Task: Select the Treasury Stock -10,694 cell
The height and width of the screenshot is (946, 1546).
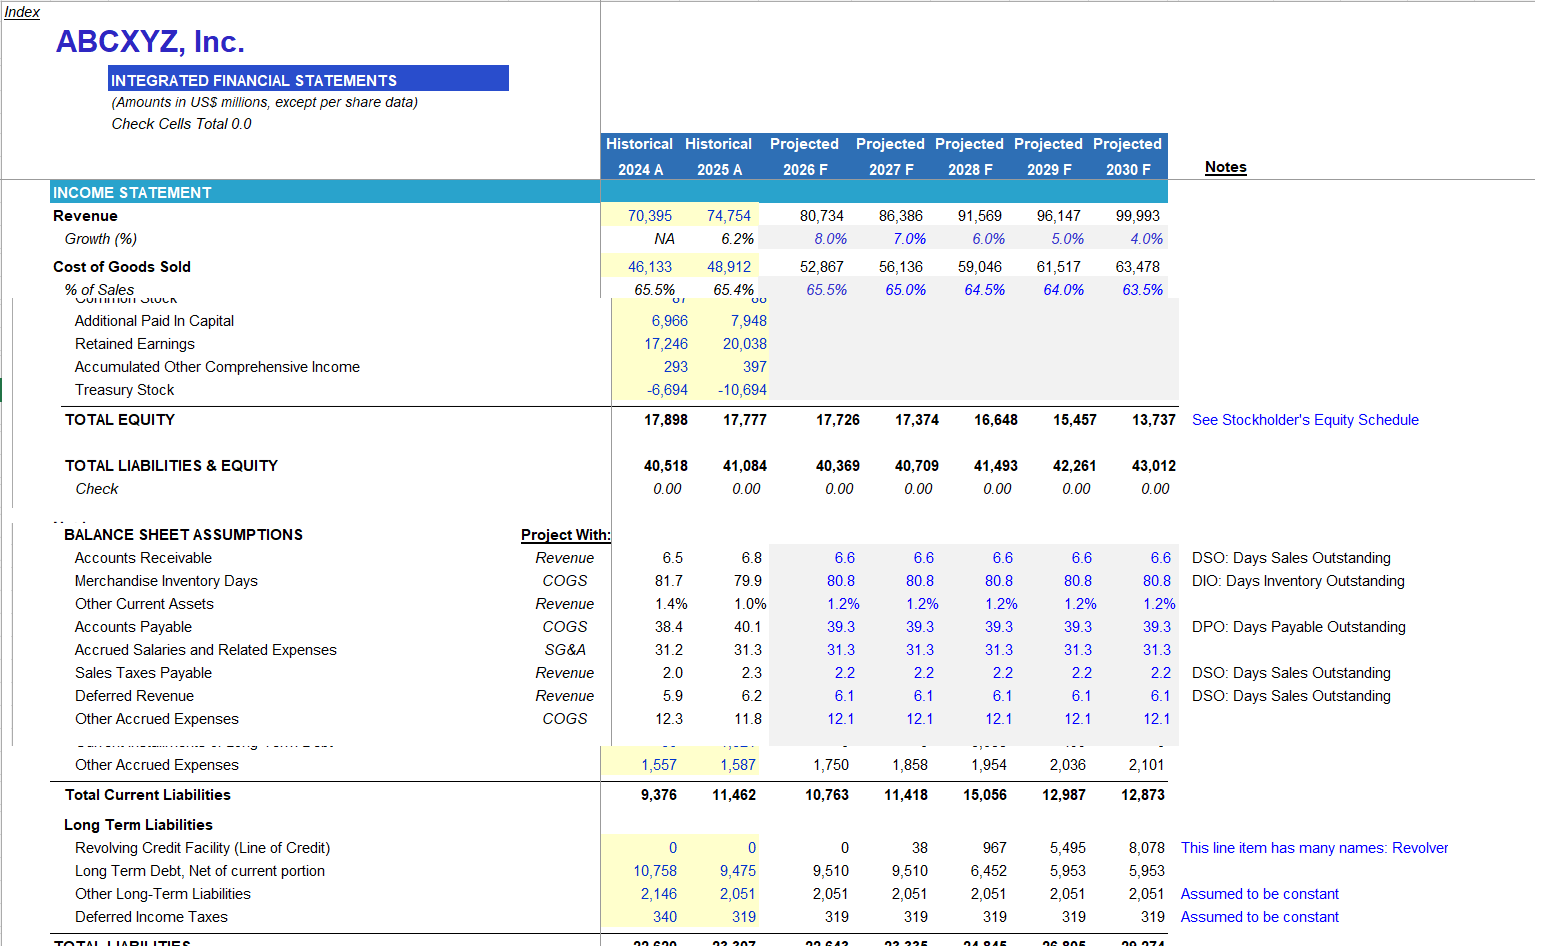Action: (741, 389)
